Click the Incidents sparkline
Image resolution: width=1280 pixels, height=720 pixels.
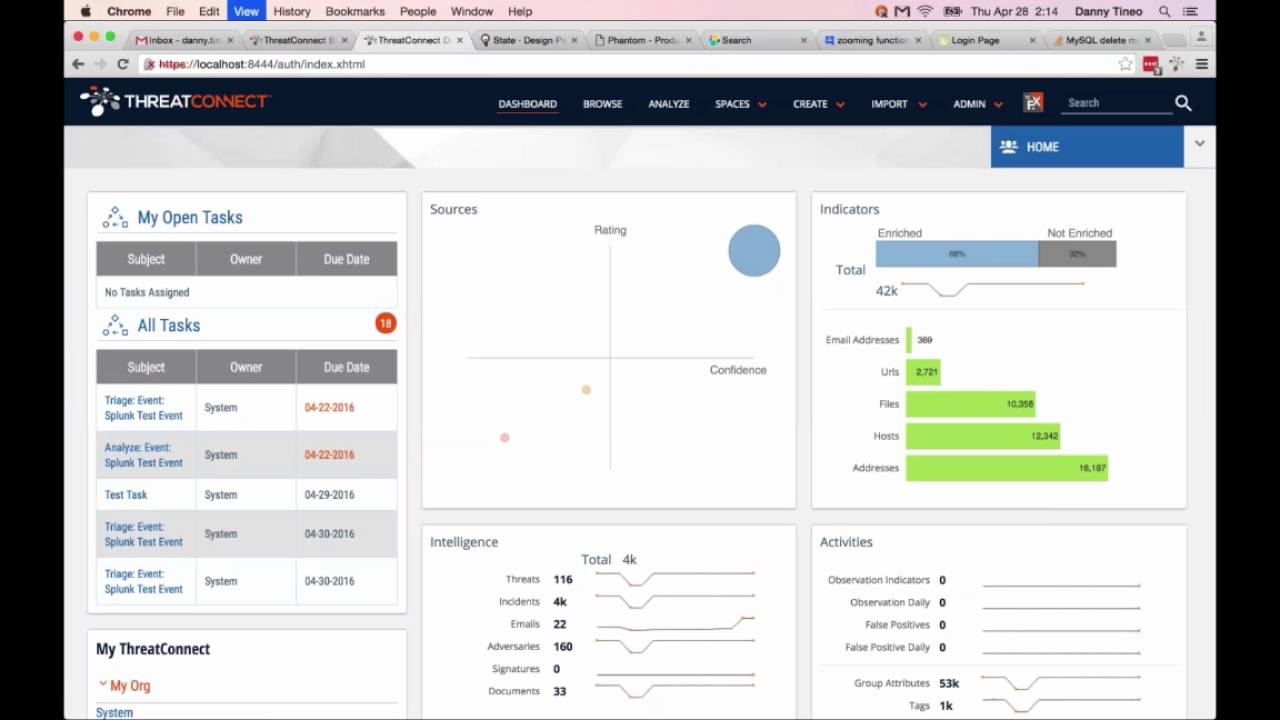pos(675,600)
